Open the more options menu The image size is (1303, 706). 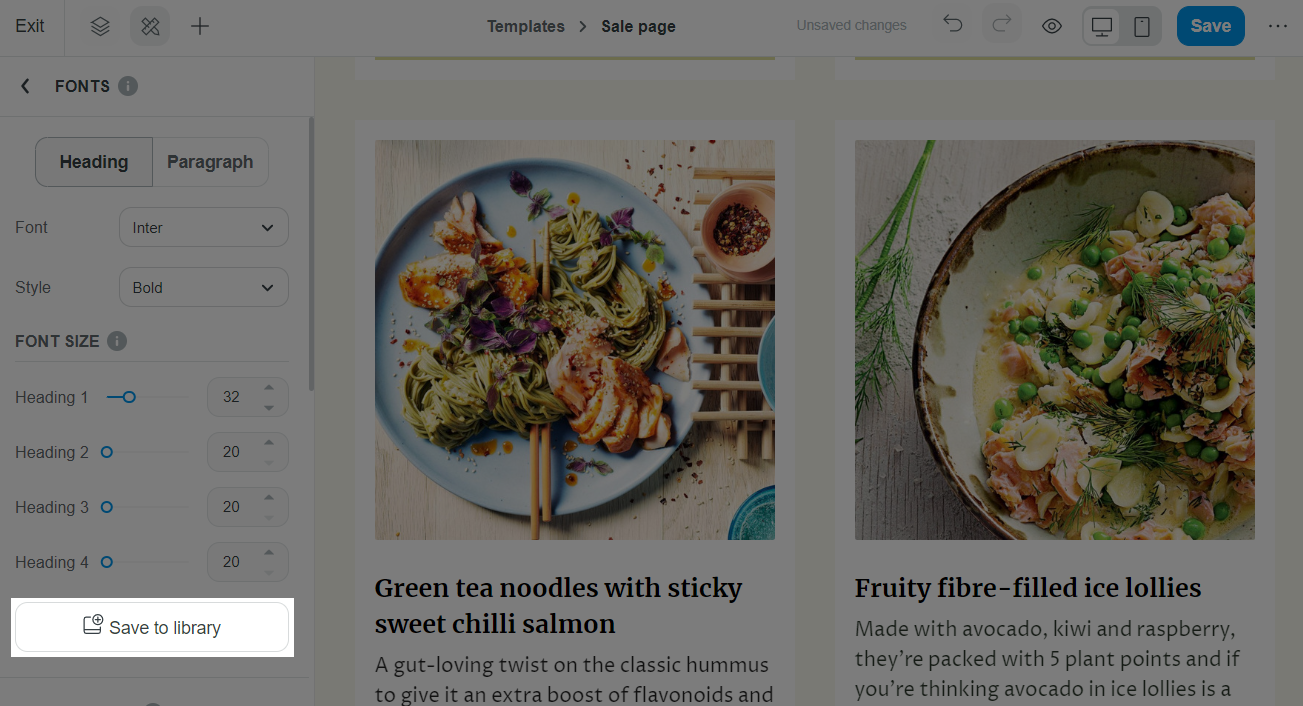[1278, 27]
